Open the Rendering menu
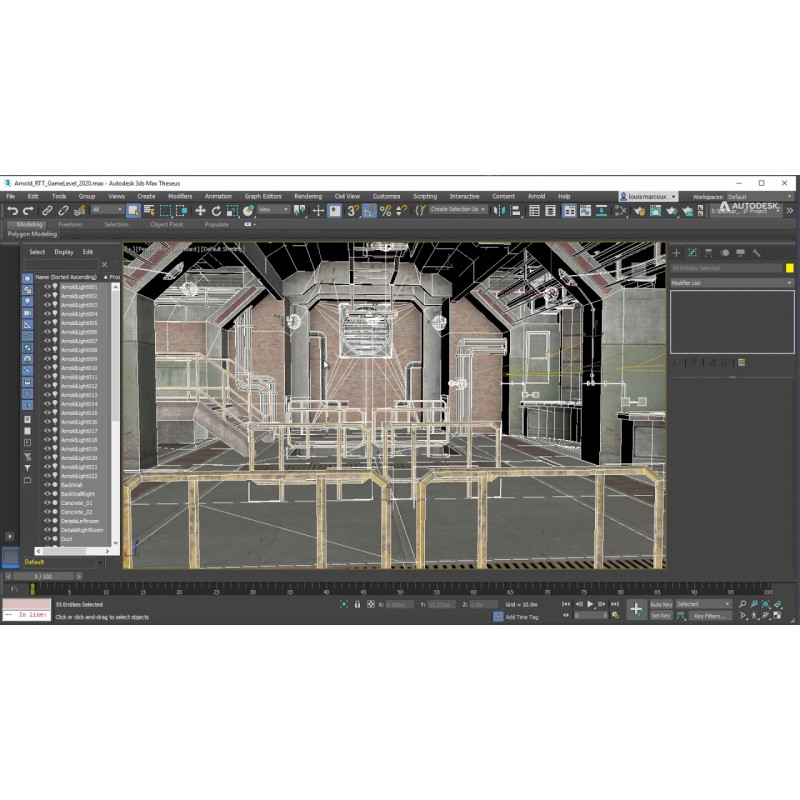800x800 pixels. tap(308, 197)
